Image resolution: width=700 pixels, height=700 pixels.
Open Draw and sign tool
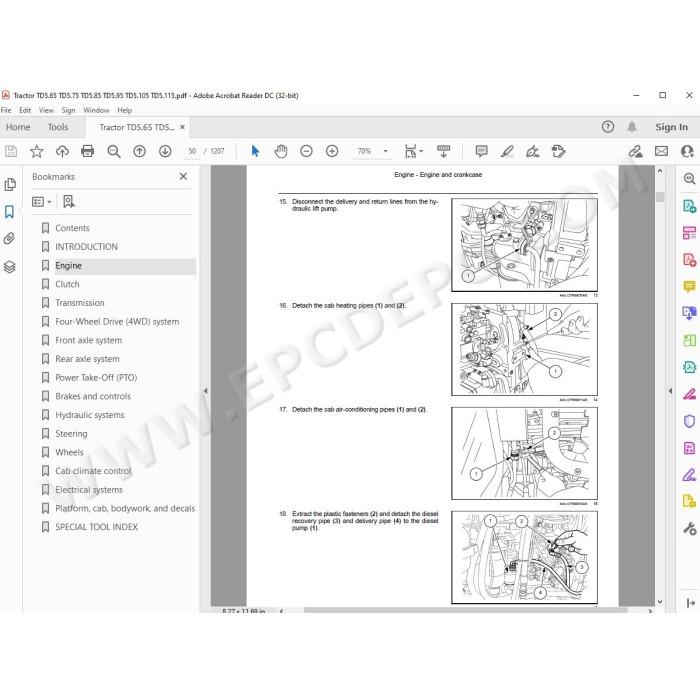[532, 151]
